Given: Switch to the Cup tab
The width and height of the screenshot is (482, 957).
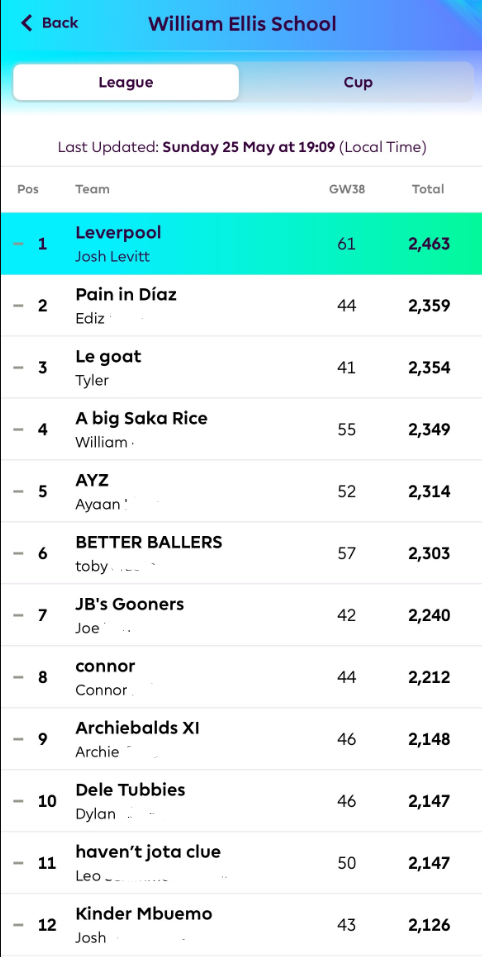Looking at the screenshot, I should click(x=358, y=82).
